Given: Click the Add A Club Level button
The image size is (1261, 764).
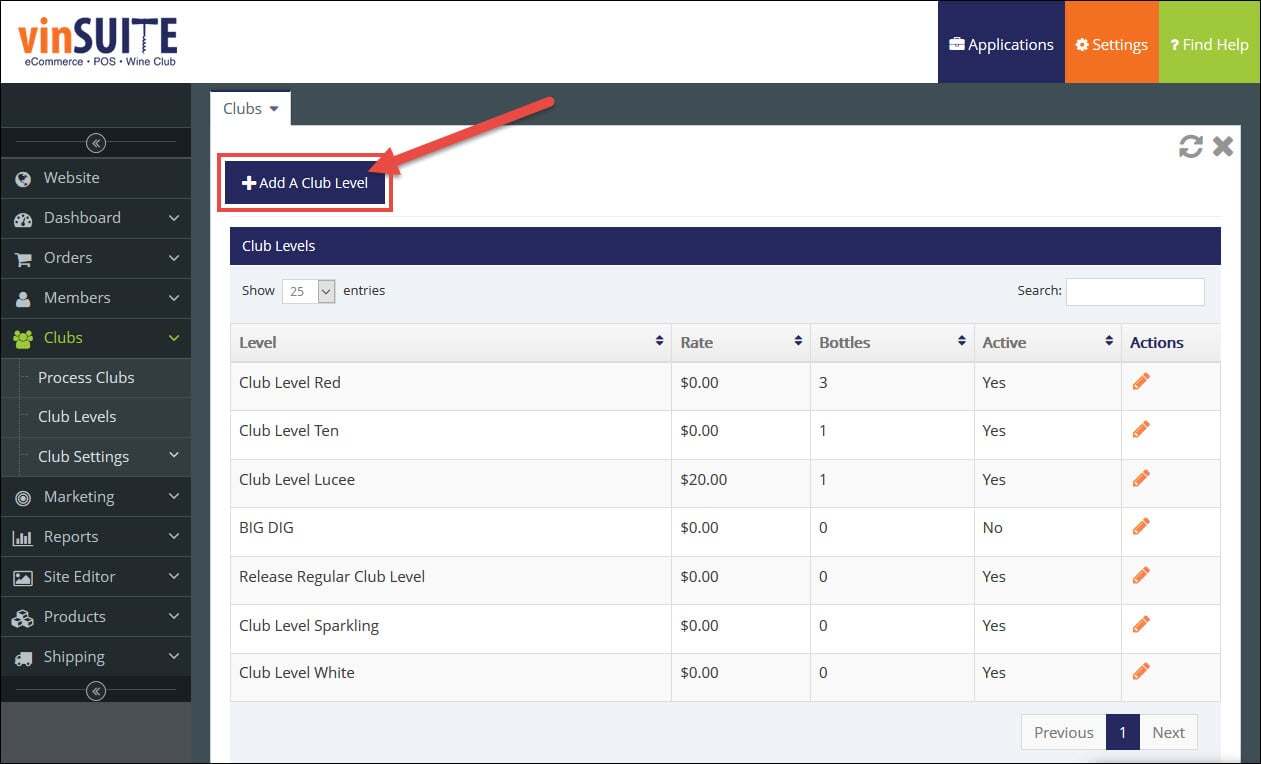Looking at the screenshot, I should (305, 184).
